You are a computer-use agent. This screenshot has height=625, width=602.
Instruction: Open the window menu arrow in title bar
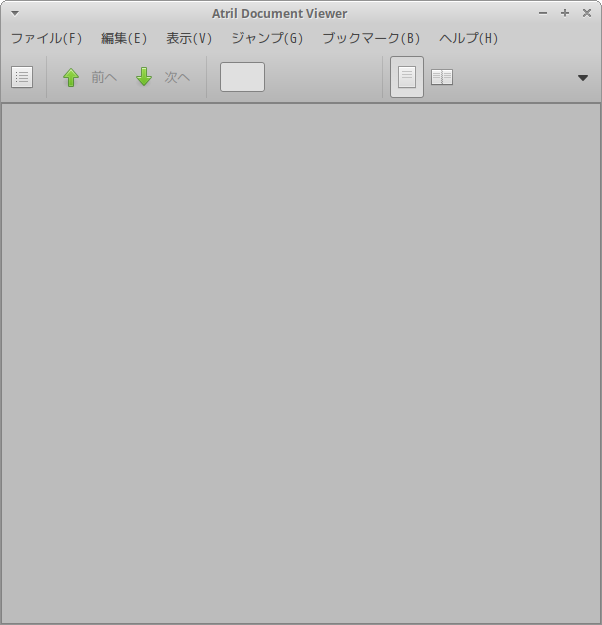point(15,13)
